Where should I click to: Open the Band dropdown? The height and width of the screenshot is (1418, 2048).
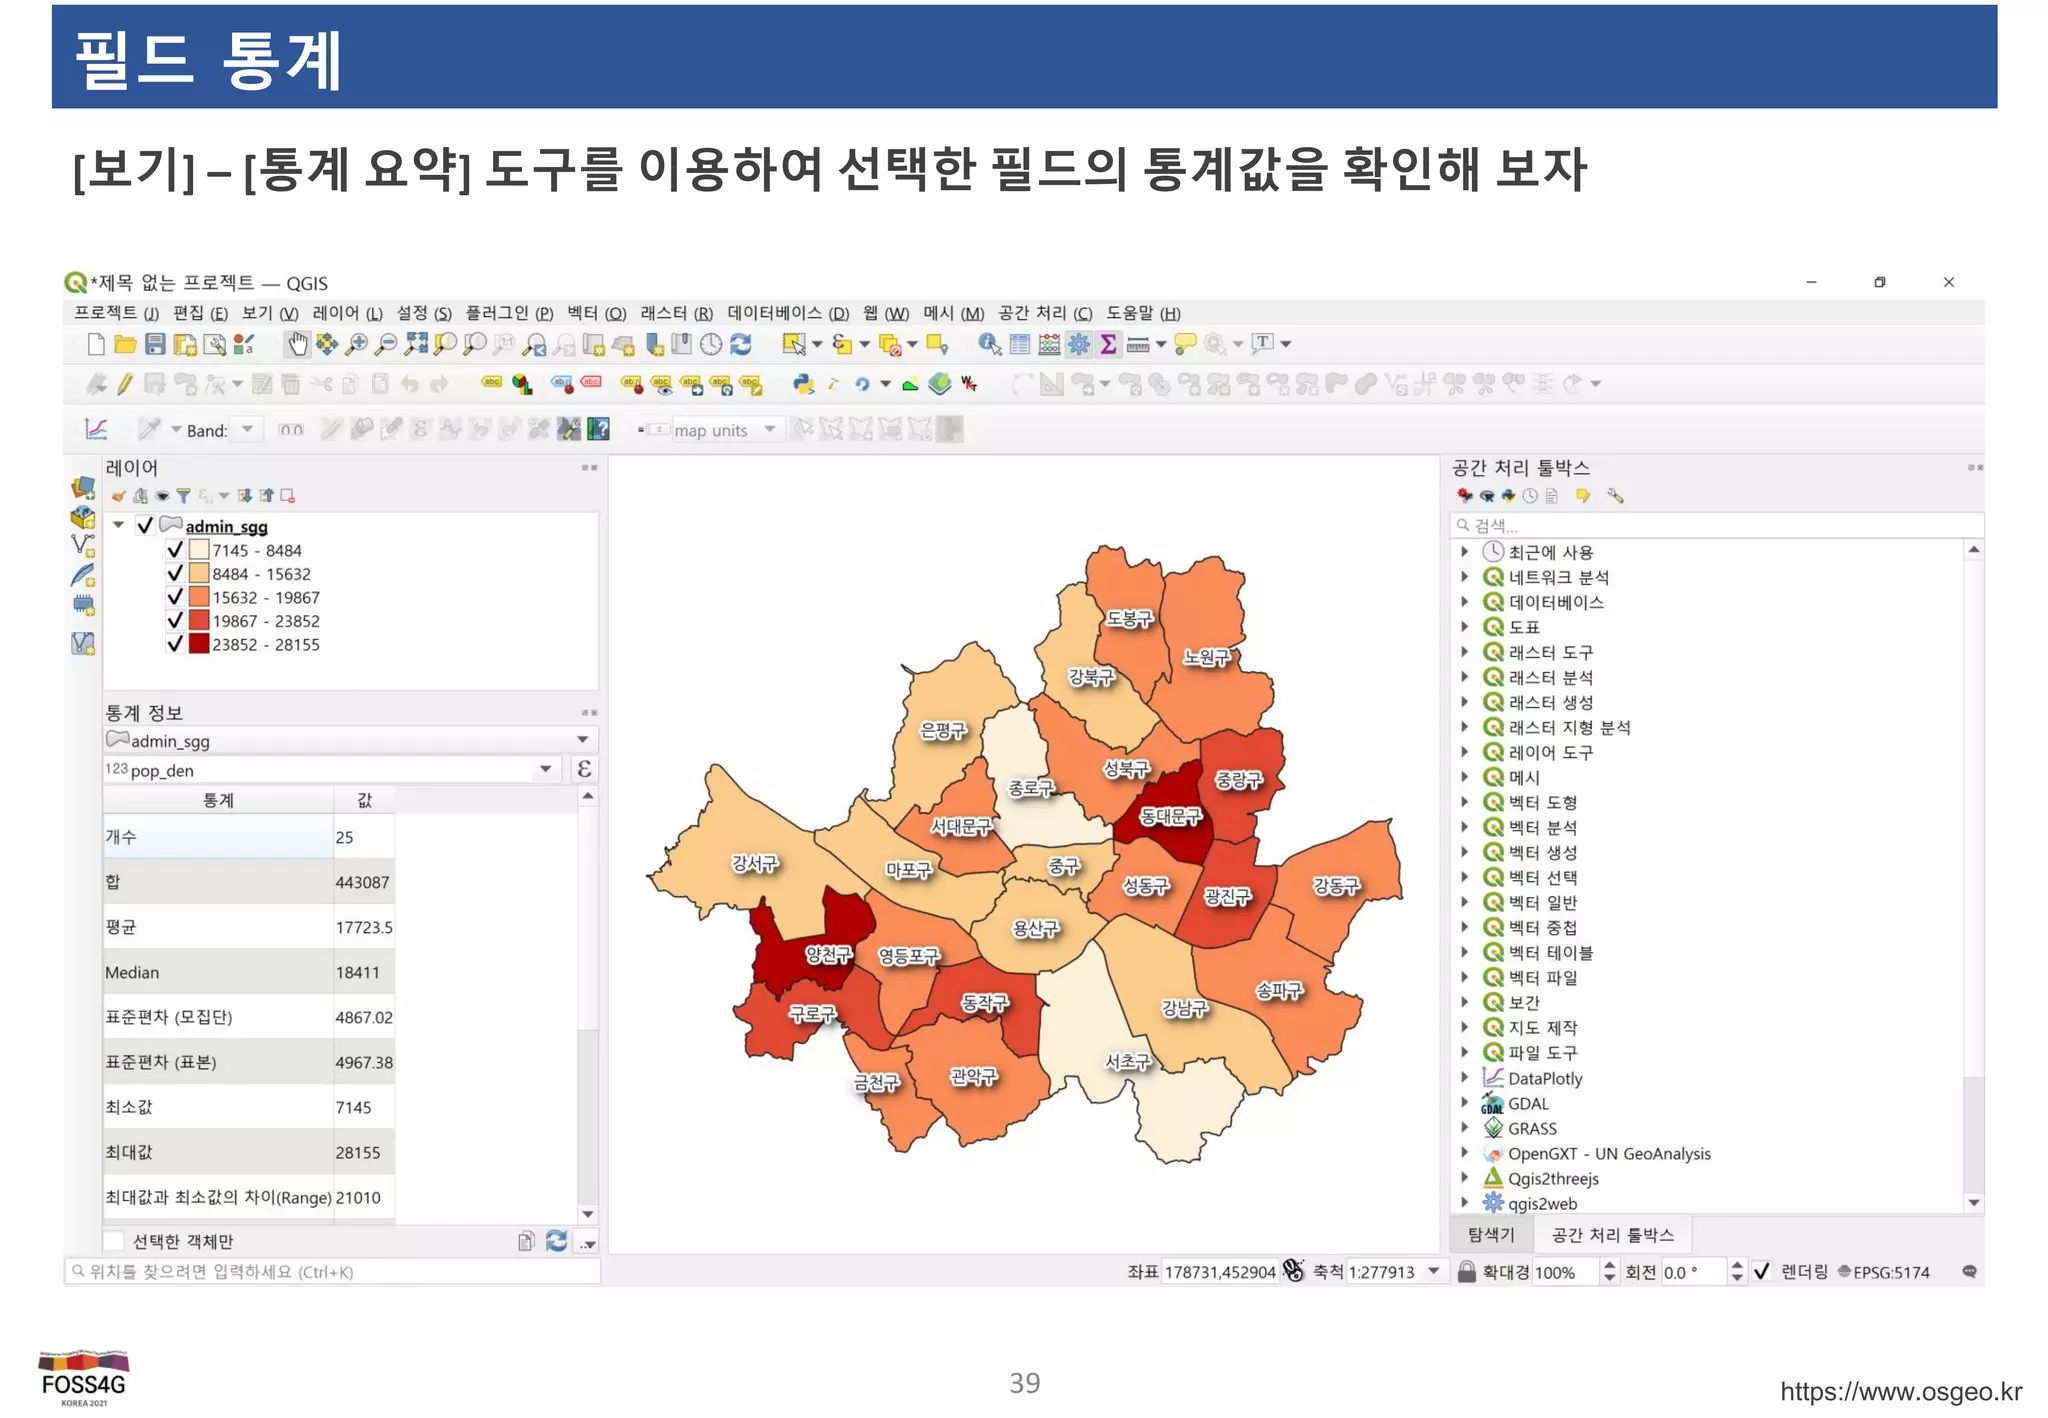pos(247,430)
